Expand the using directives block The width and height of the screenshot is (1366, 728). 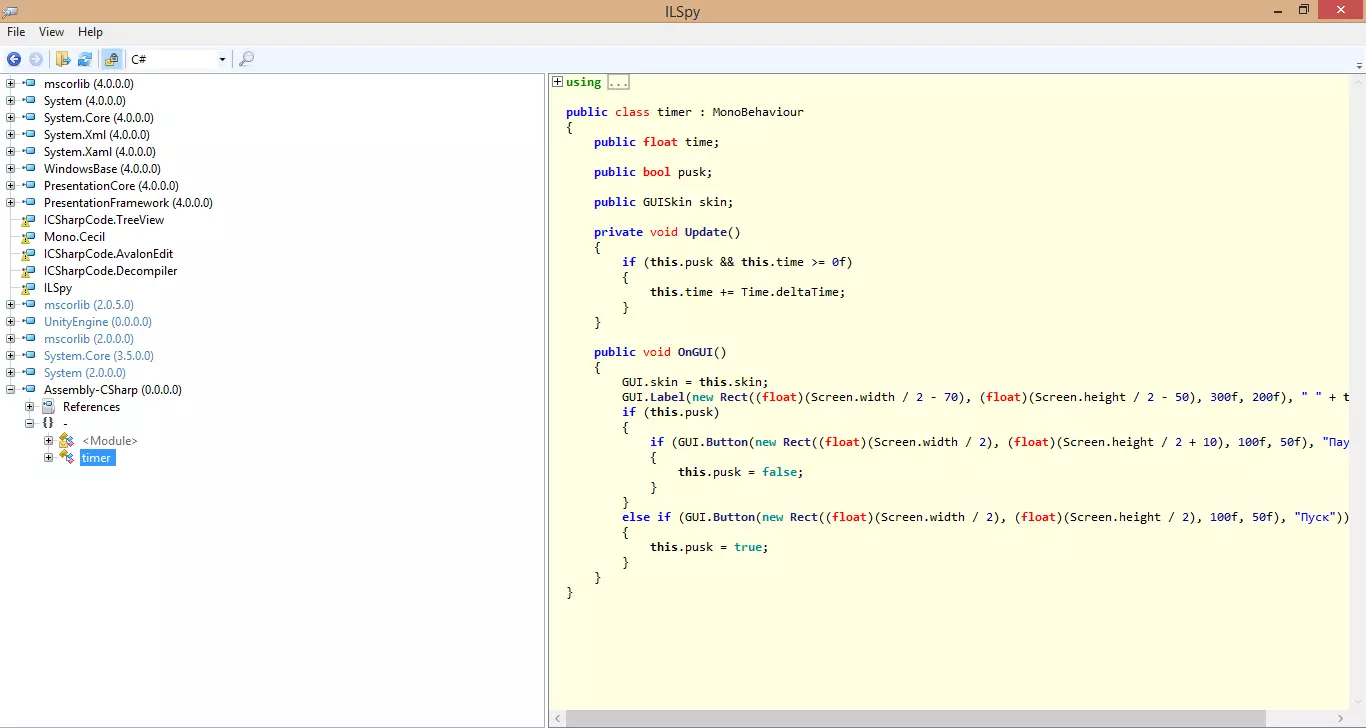pos(557,82)
